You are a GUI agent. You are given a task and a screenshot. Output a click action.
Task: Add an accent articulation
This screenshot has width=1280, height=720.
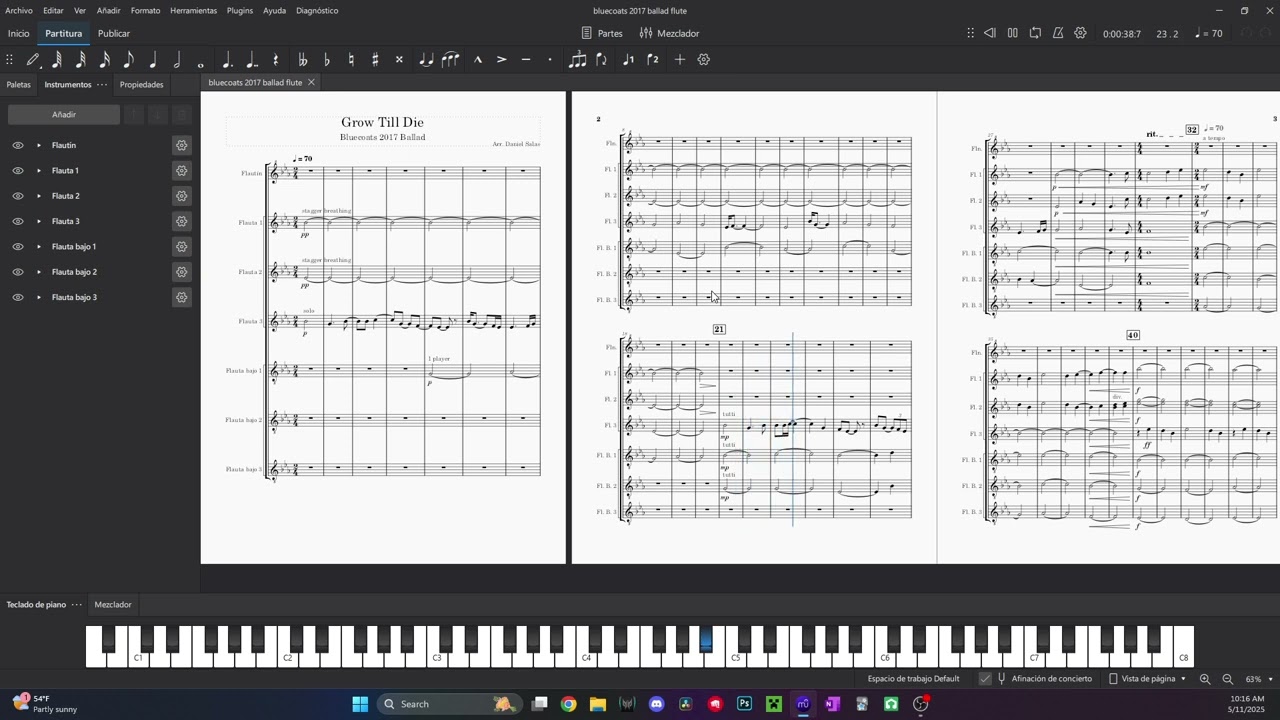tap(502, 60)
